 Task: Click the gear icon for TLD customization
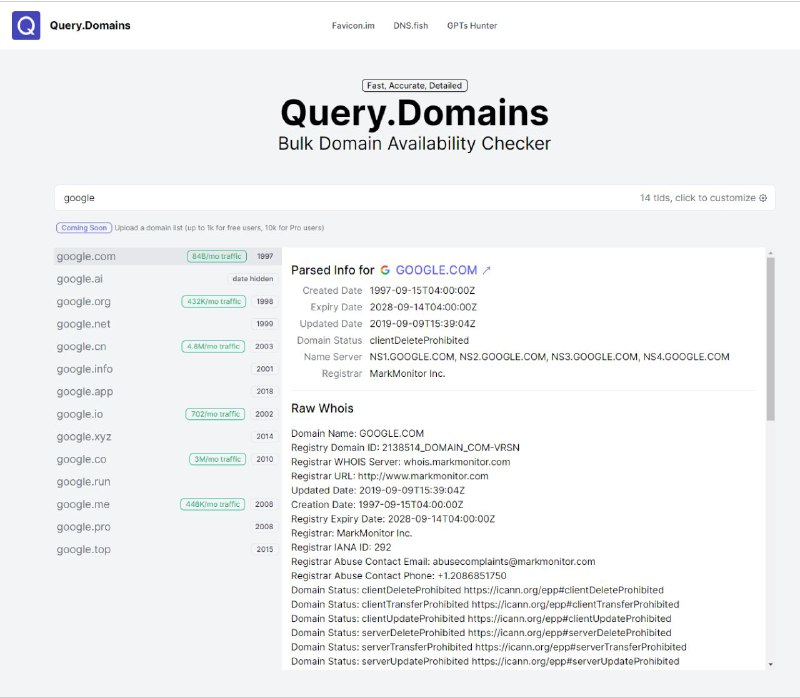click(763, 198)
